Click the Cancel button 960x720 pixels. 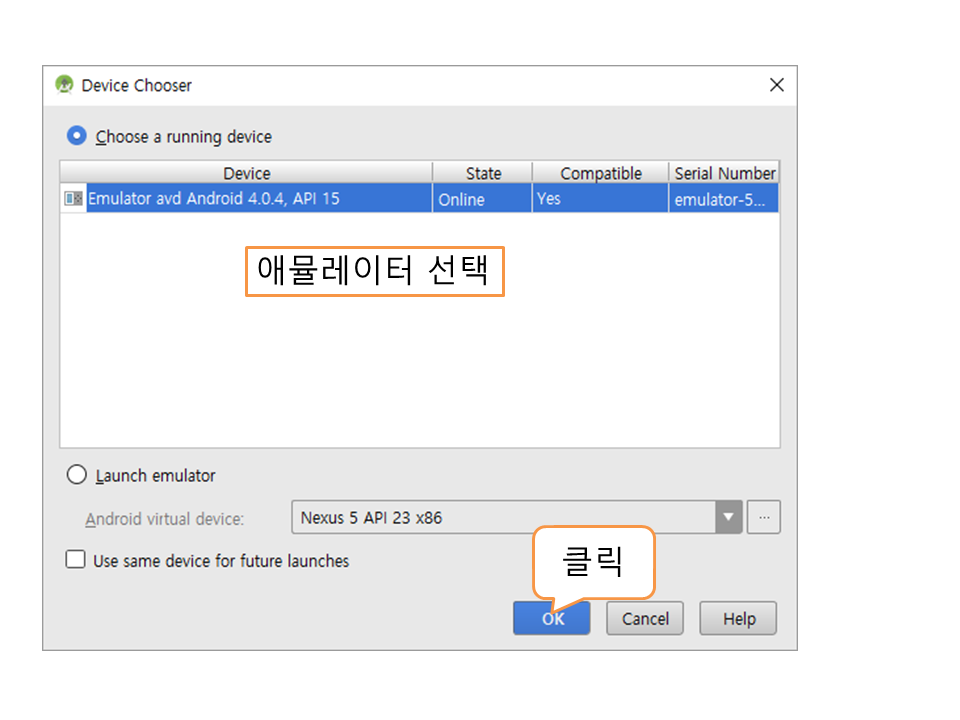(x=645, y=618)
